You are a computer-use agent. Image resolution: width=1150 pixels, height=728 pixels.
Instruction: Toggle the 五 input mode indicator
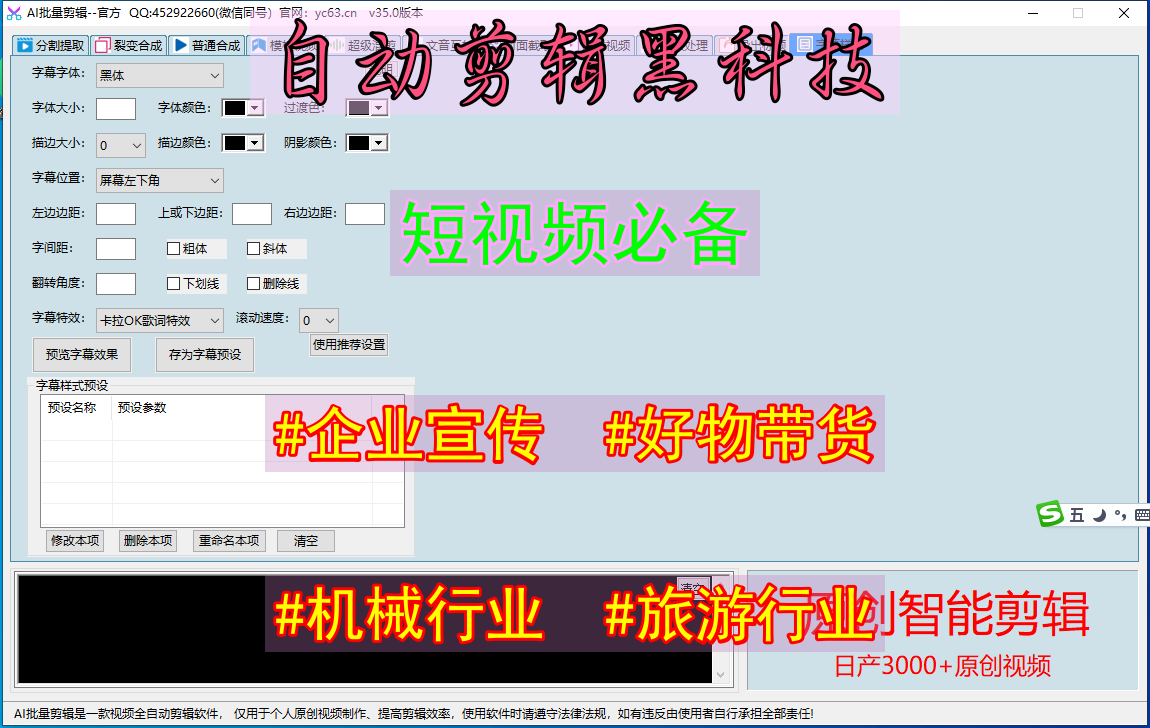1077,515
